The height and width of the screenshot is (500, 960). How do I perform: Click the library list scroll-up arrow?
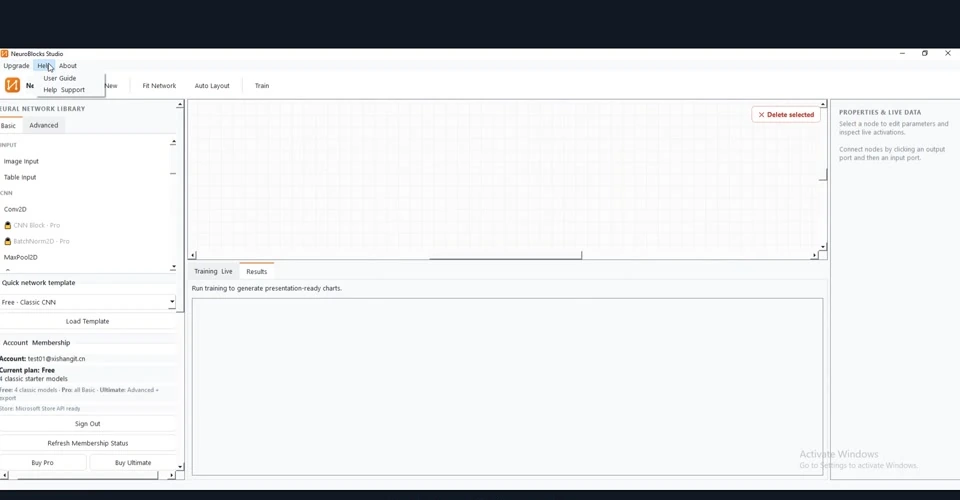pos(173,142)
